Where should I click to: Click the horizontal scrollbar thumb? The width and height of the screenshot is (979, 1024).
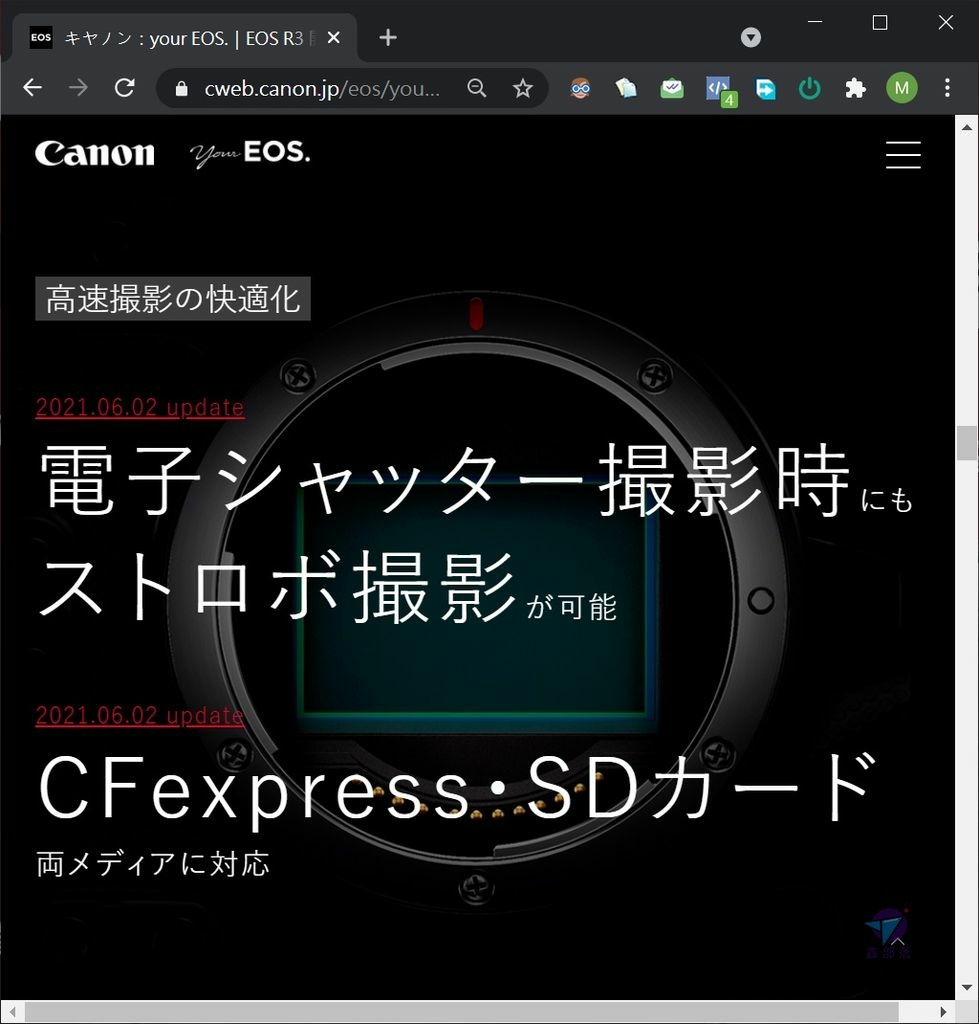point(461,1012)
